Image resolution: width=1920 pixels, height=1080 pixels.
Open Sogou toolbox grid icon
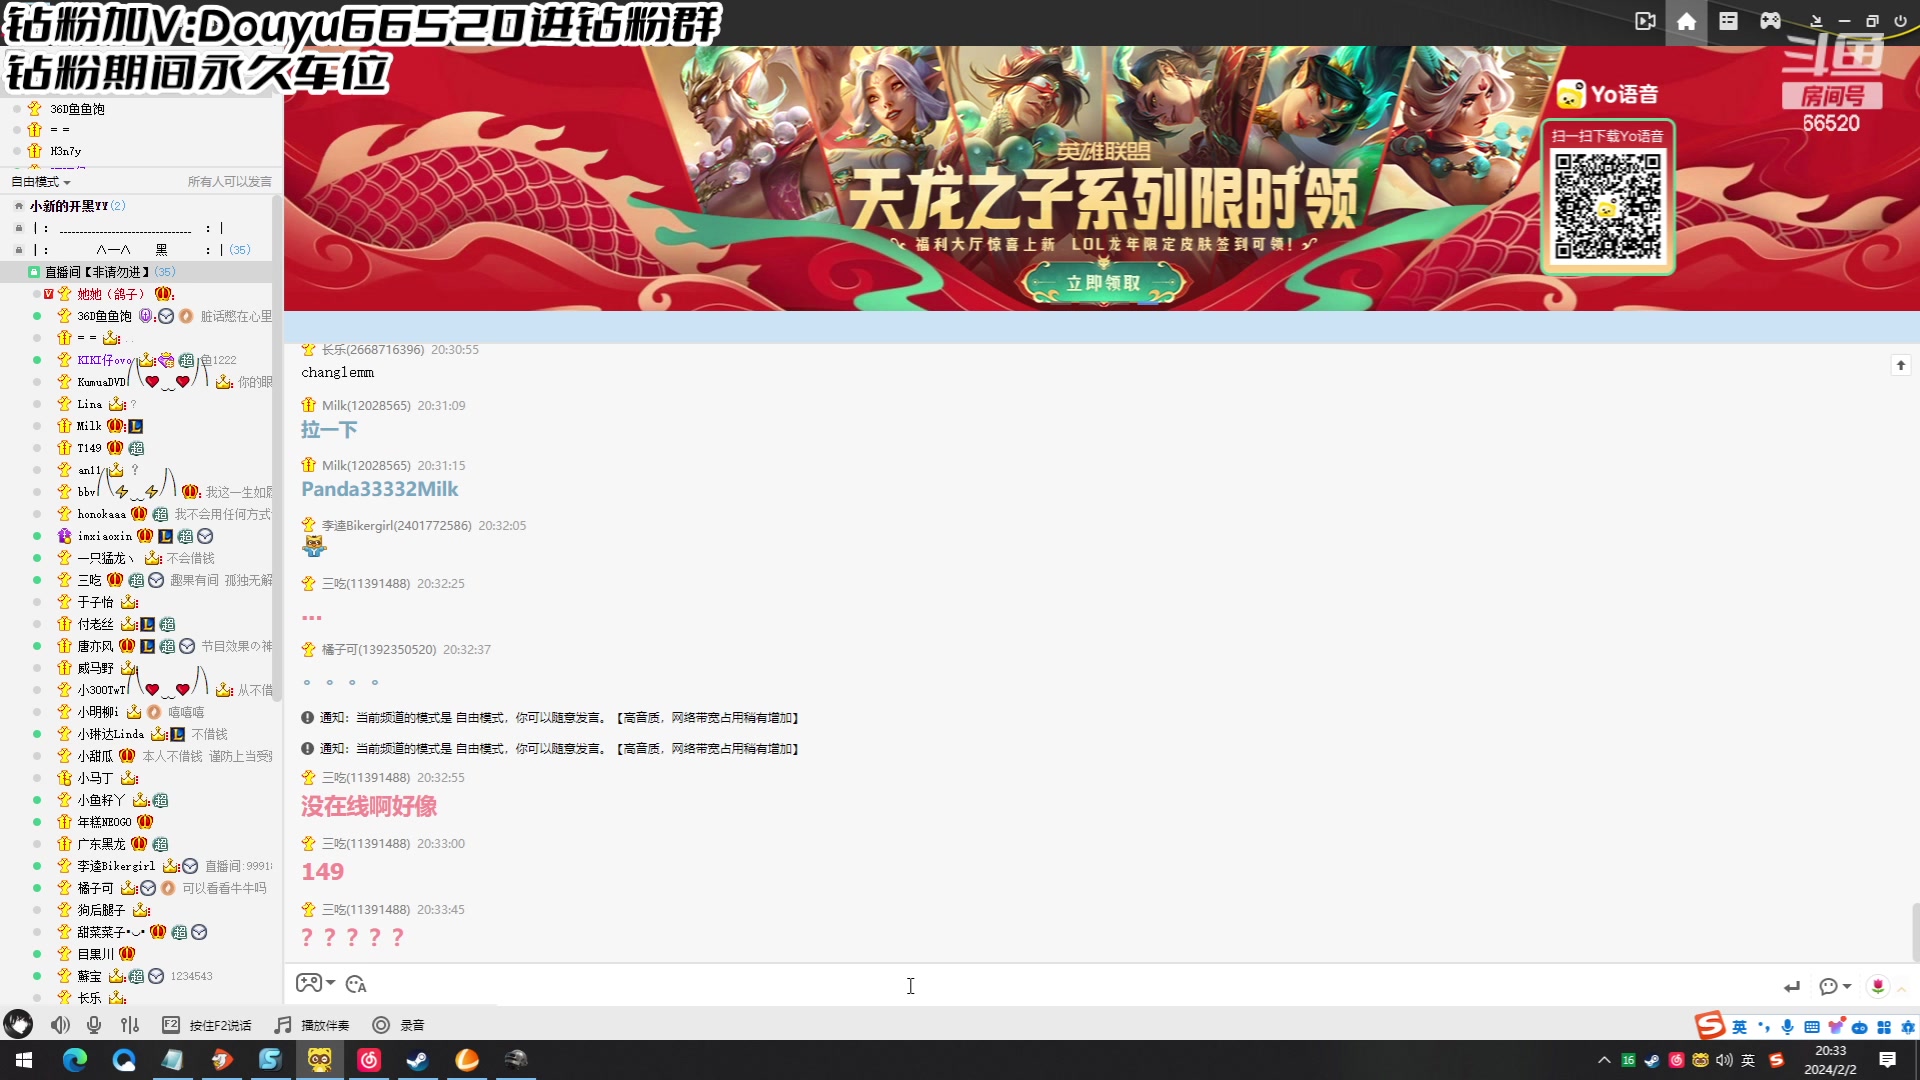[x=1884, y=1027]
